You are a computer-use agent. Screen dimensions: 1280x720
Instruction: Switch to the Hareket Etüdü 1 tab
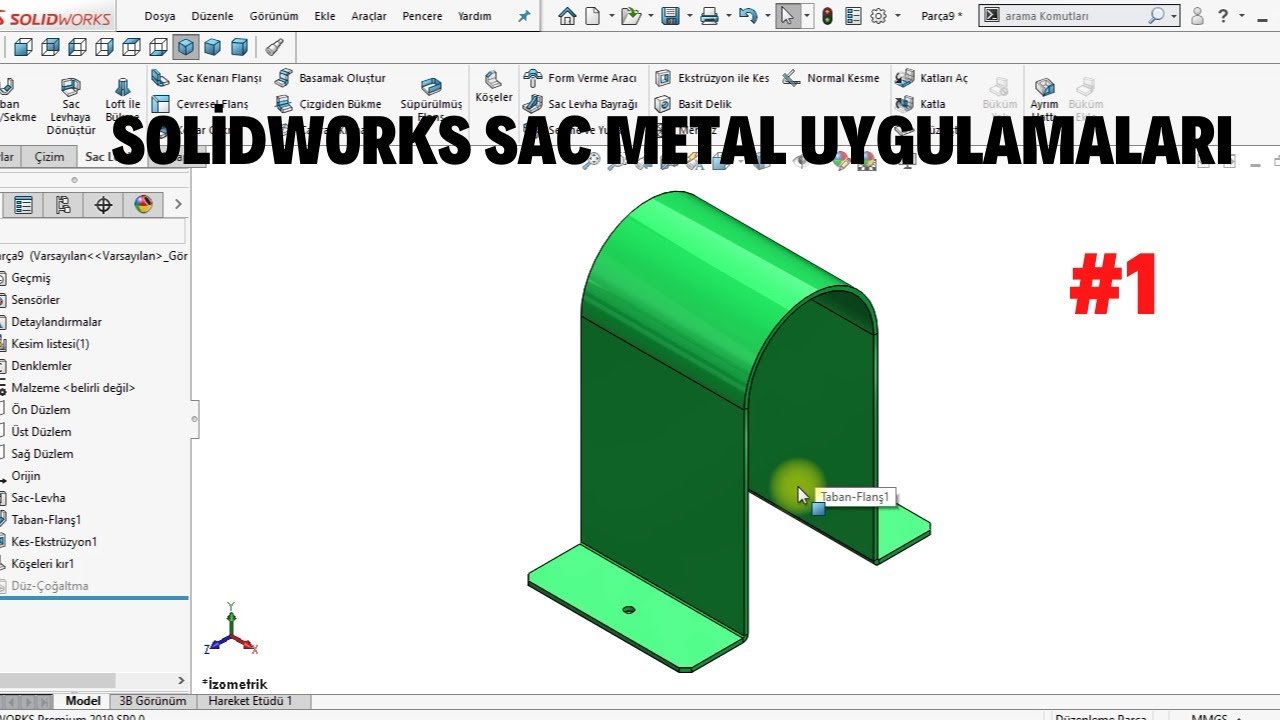(250, 701)
